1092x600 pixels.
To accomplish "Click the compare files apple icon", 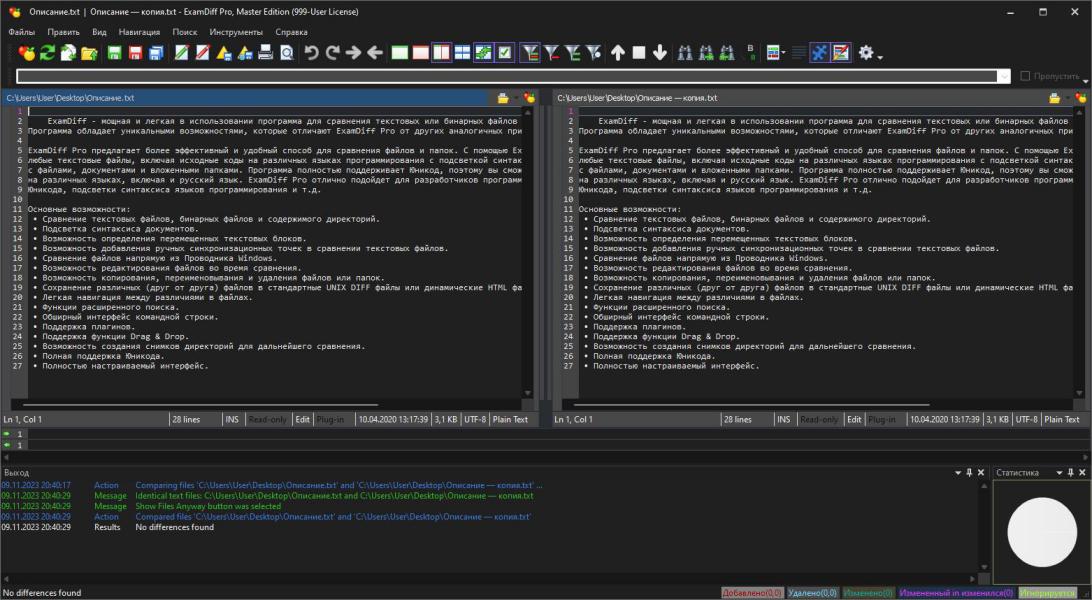I will click(x=26, y=53).
